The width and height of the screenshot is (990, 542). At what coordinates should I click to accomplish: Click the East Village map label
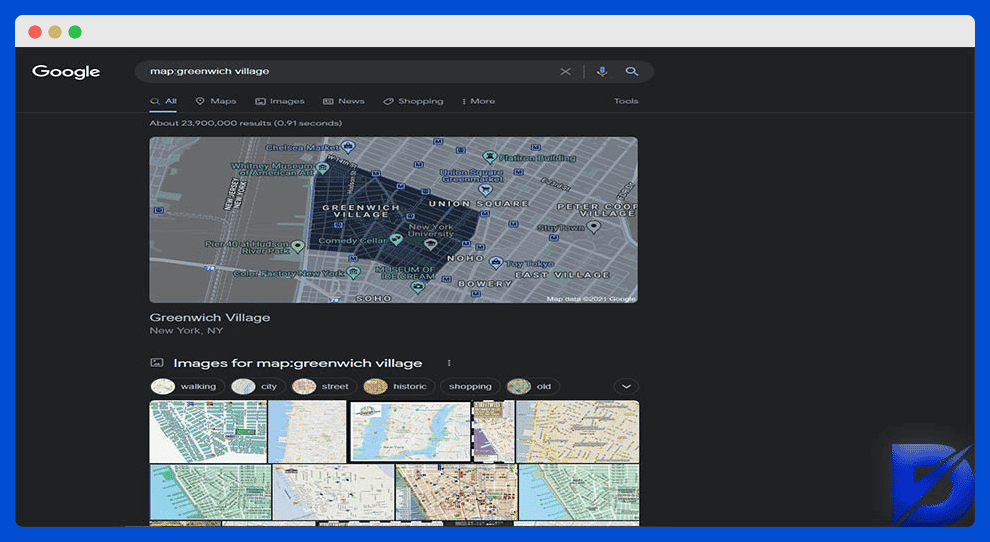[563, 275]
